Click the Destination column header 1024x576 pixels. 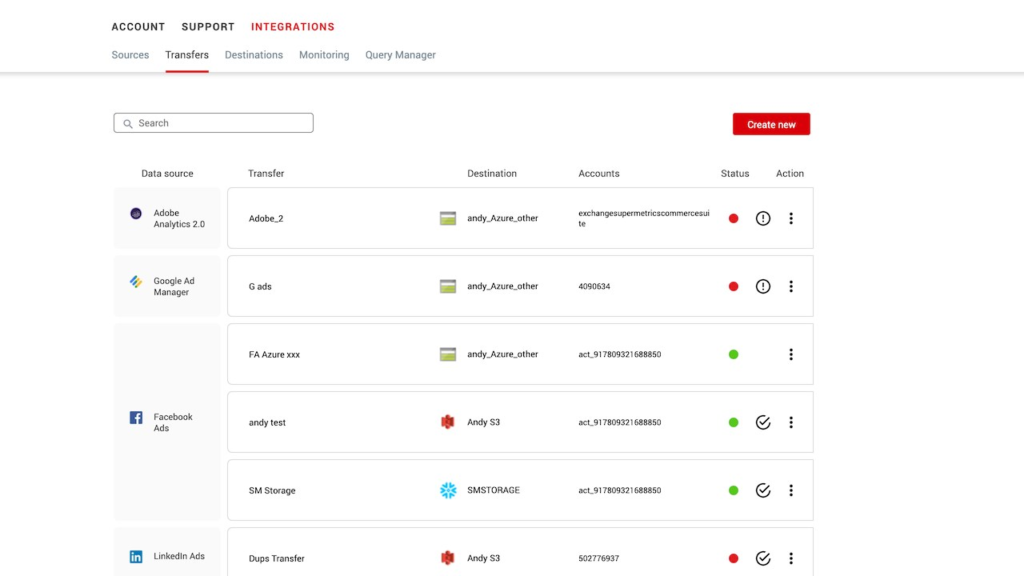(x=492, y=174)
